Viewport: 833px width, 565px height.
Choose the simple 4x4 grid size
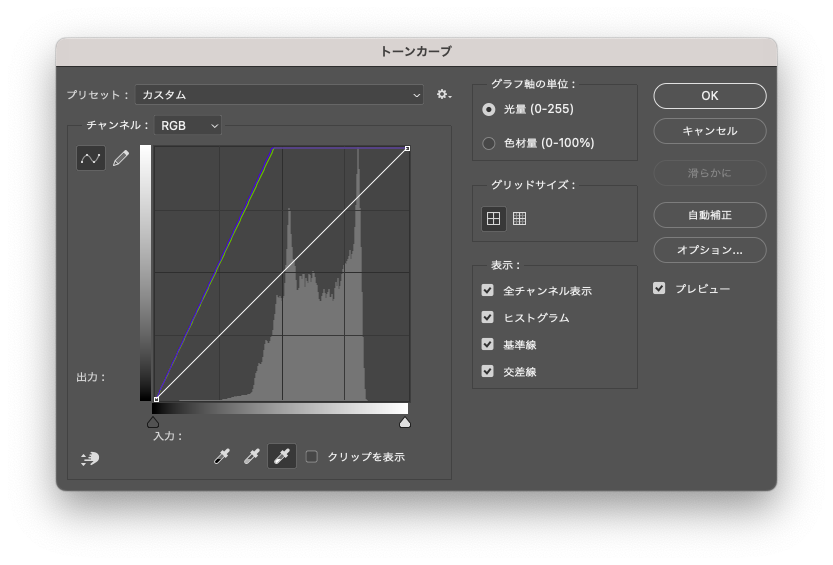tap(494, 218)
